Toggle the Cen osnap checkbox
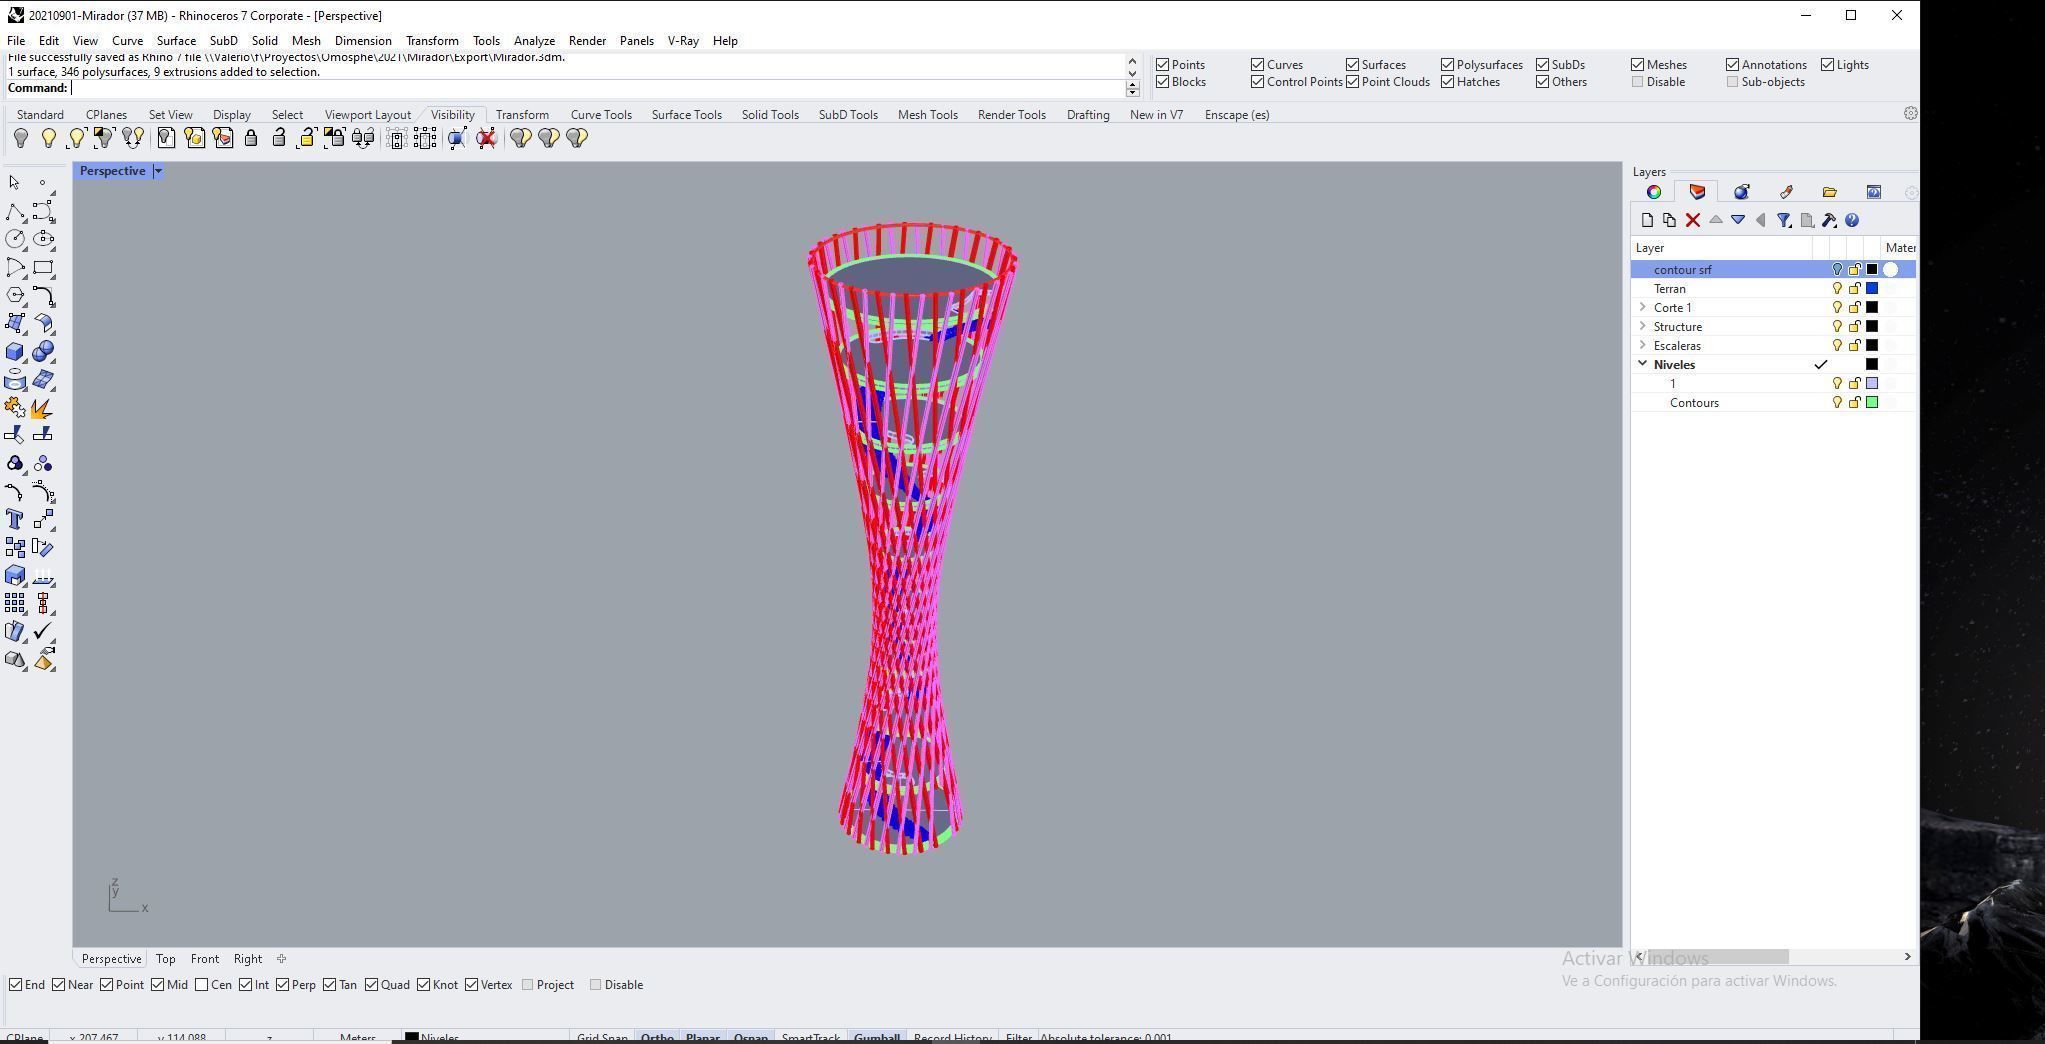 point(202,985)
